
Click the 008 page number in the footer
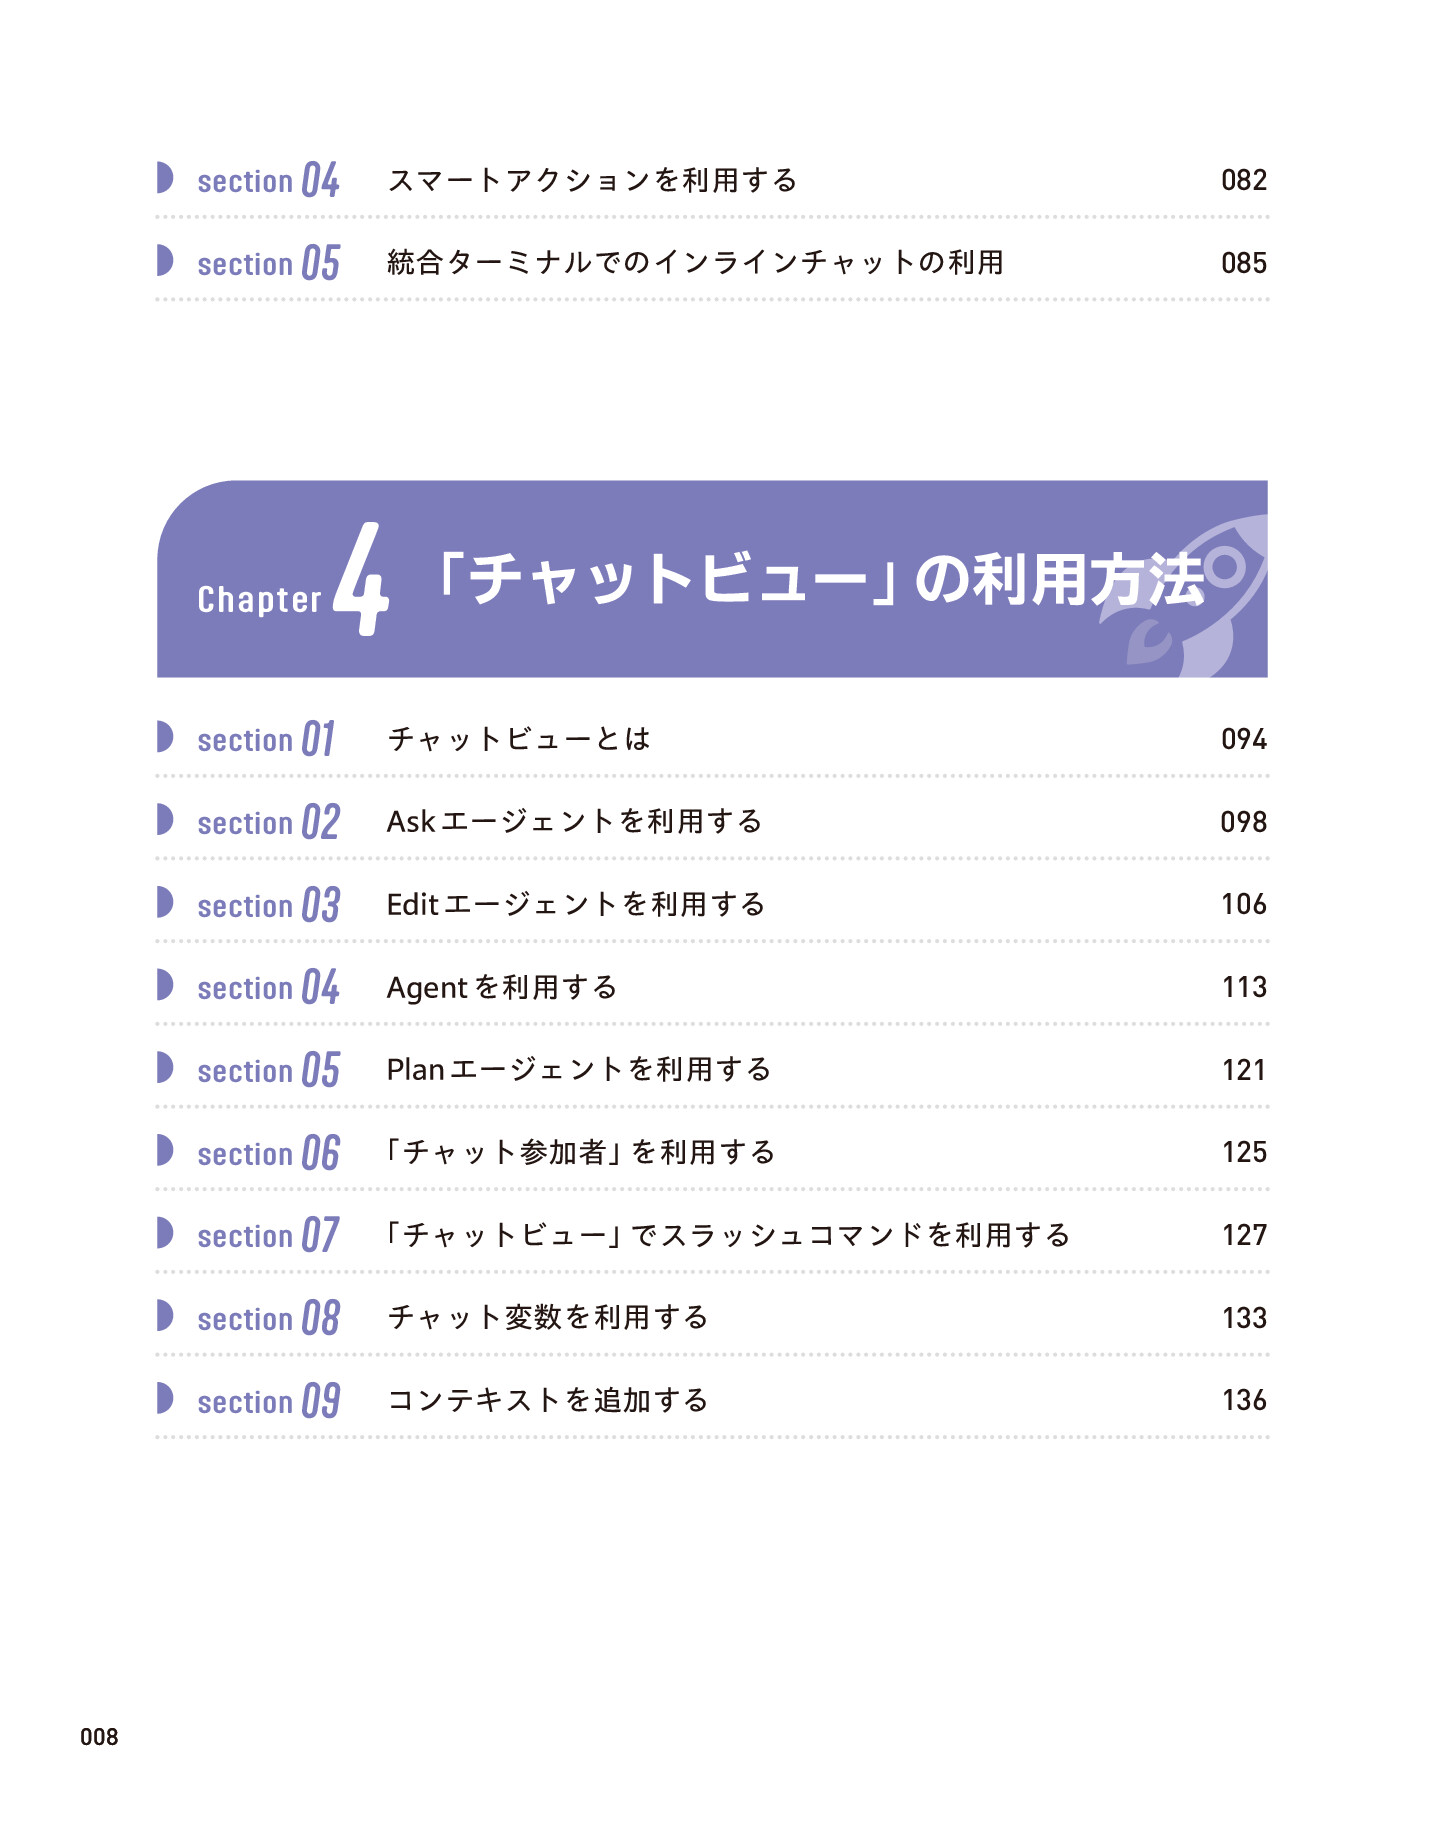pyautogui.click(x=99, y=1737)
